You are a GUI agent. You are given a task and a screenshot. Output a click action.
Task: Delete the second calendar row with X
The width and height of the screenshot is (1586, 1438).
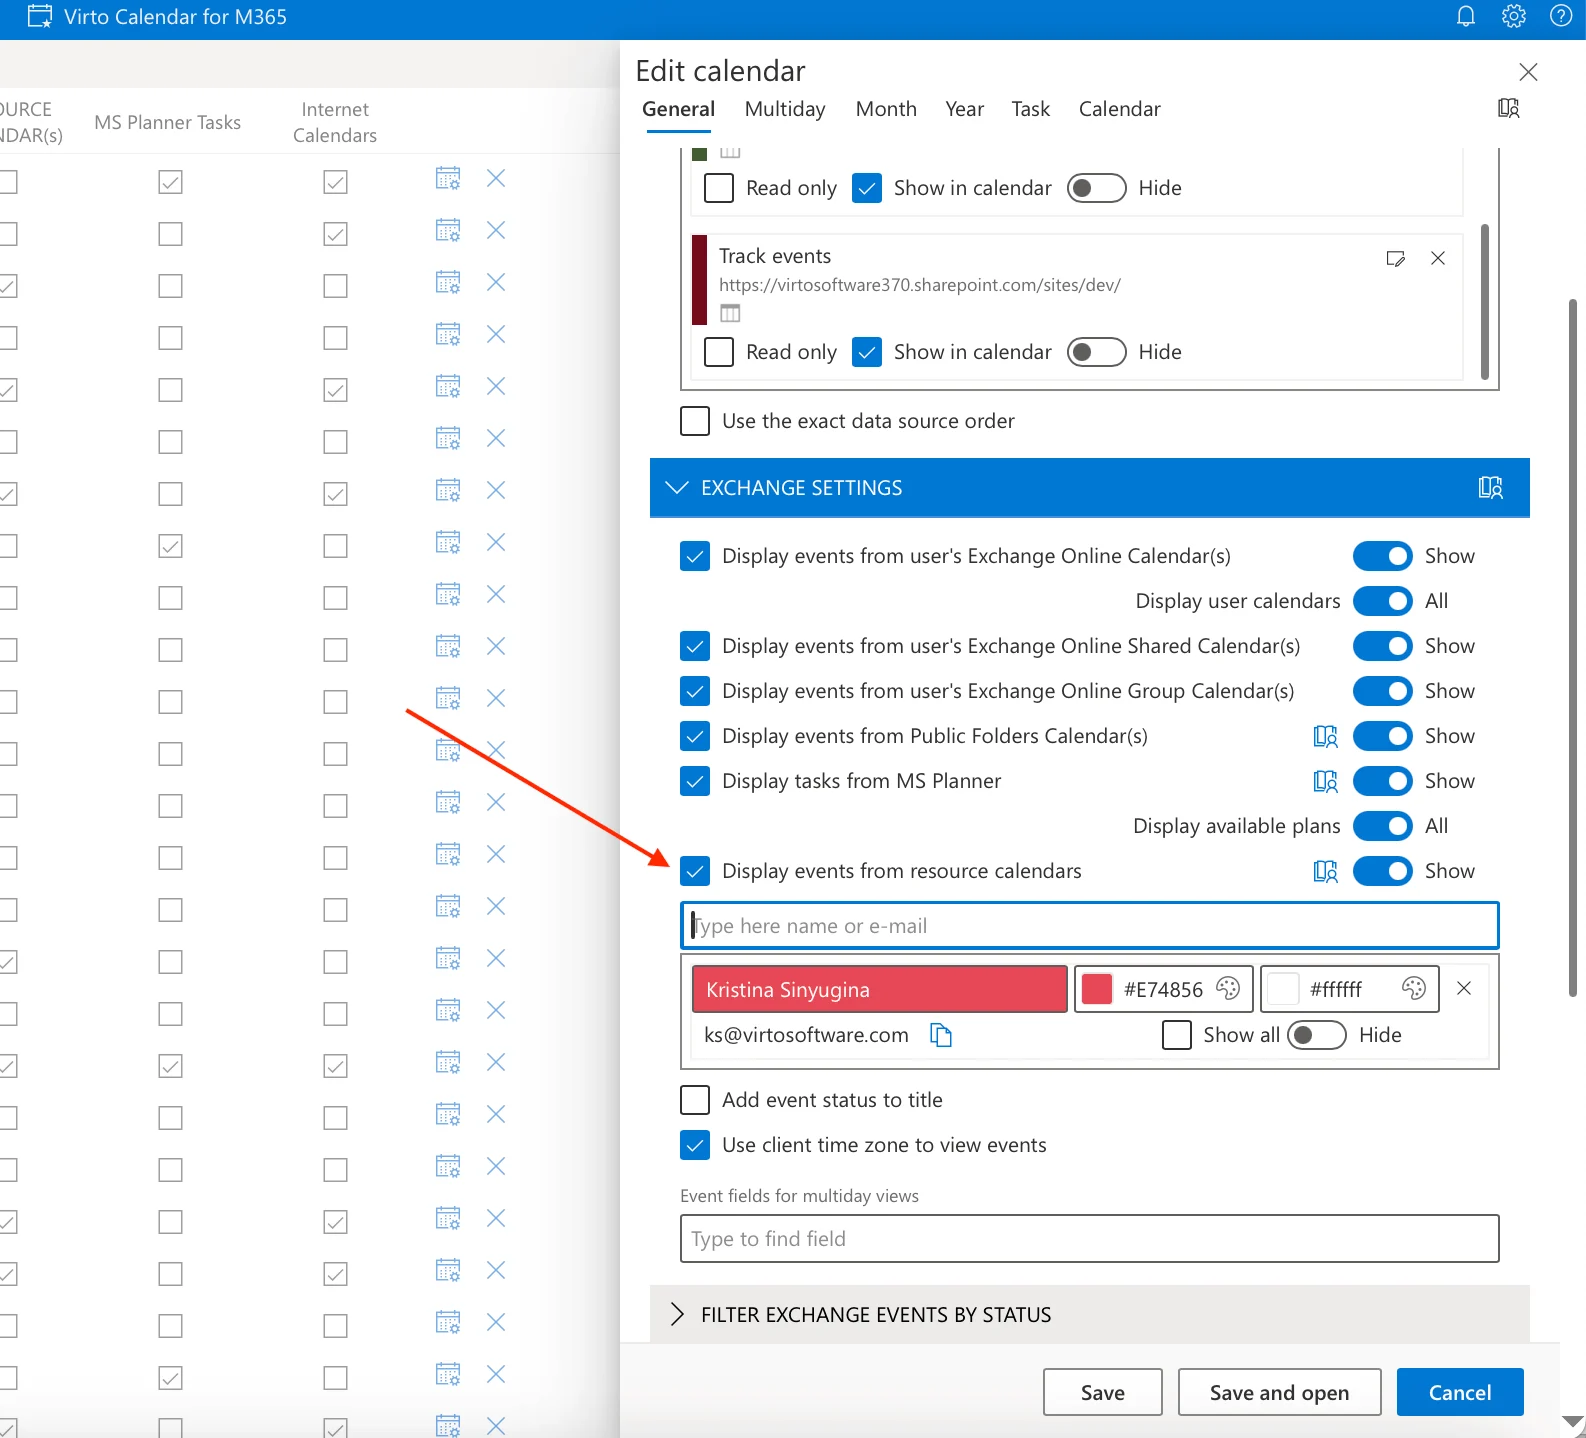click(496, 230)
